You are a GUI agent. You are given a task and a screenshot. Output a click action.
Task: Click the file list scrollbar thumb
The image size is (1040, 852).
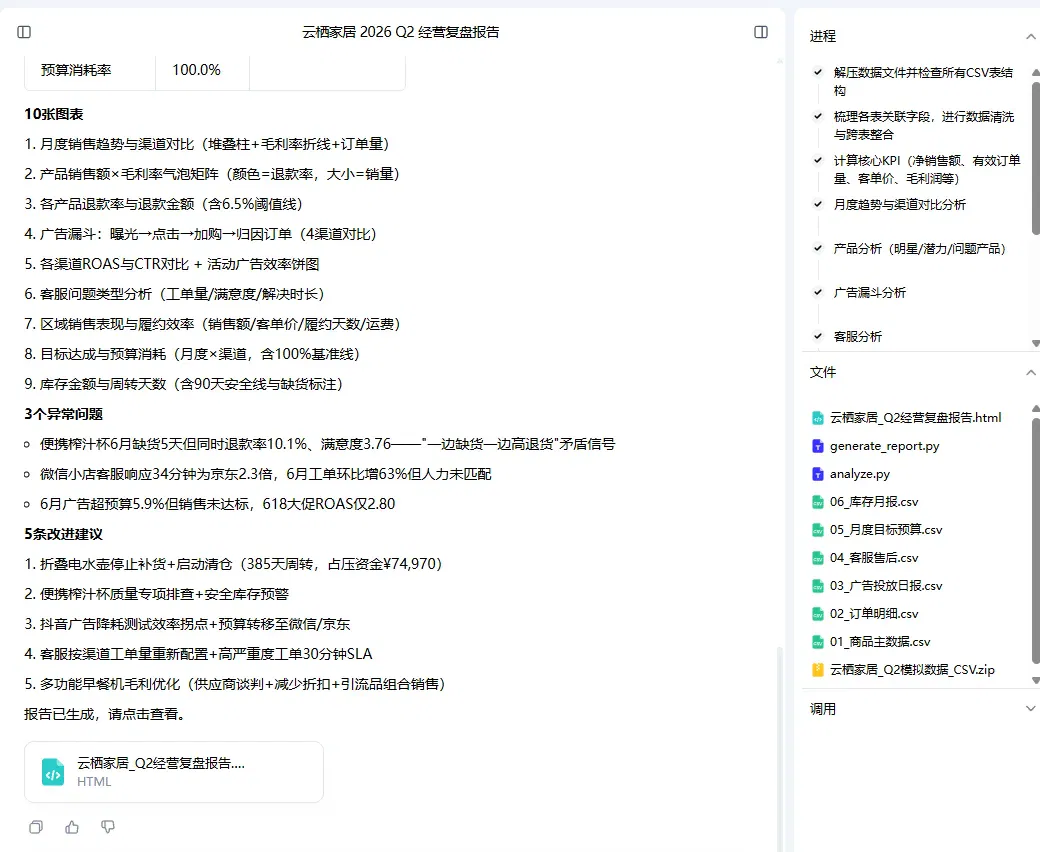[1036, 540]
